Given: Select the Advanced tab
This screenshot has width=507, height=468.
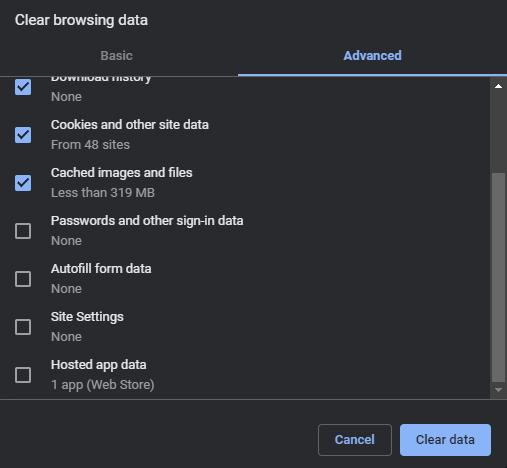Looking at the screenshot, I should tap(372, 56).
